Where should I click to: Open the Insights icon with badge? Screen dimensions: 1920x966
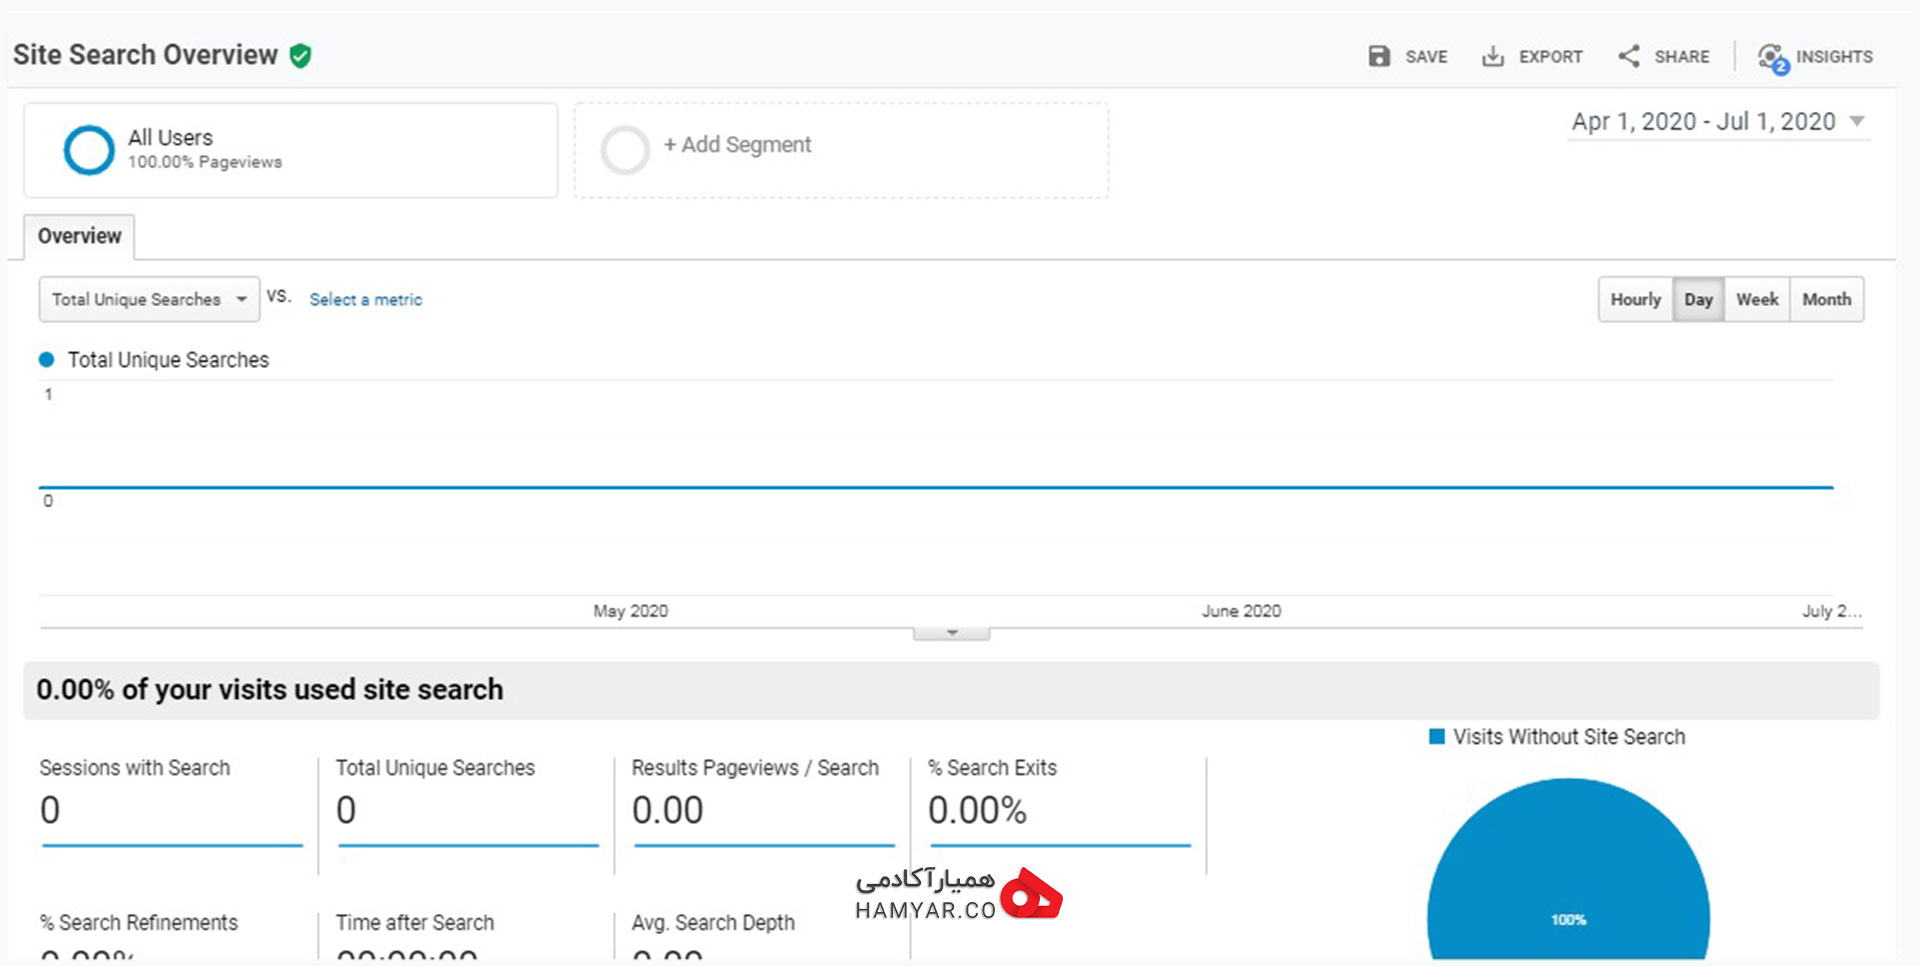click(1773, 58)
